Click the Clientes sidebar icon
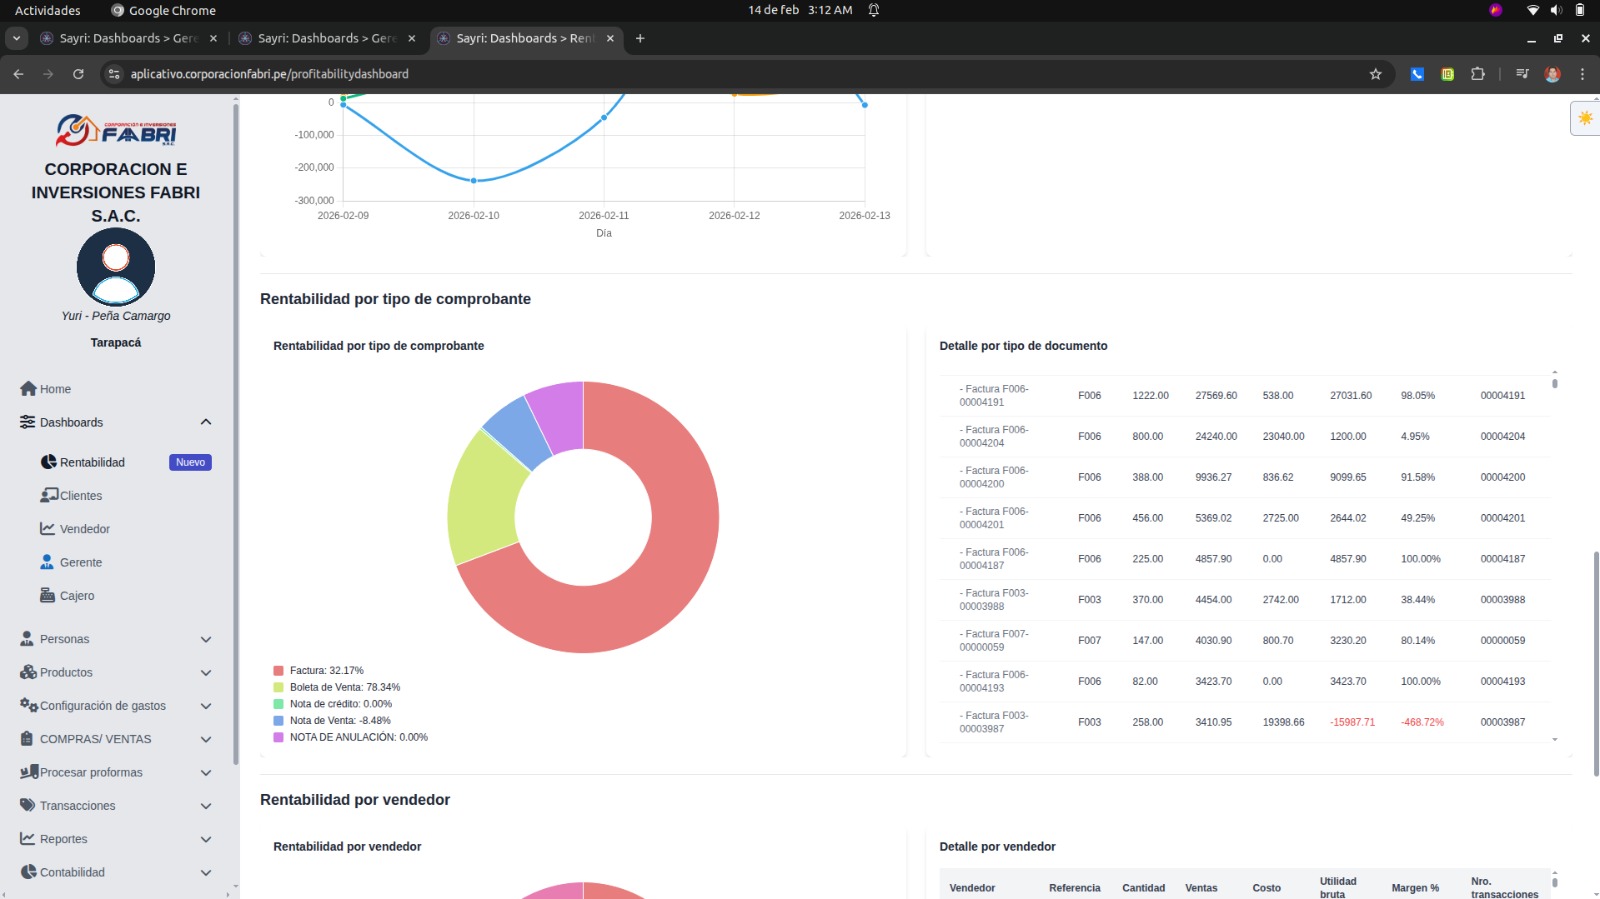Screen dimensions: 1600x899 click(49, 495)
